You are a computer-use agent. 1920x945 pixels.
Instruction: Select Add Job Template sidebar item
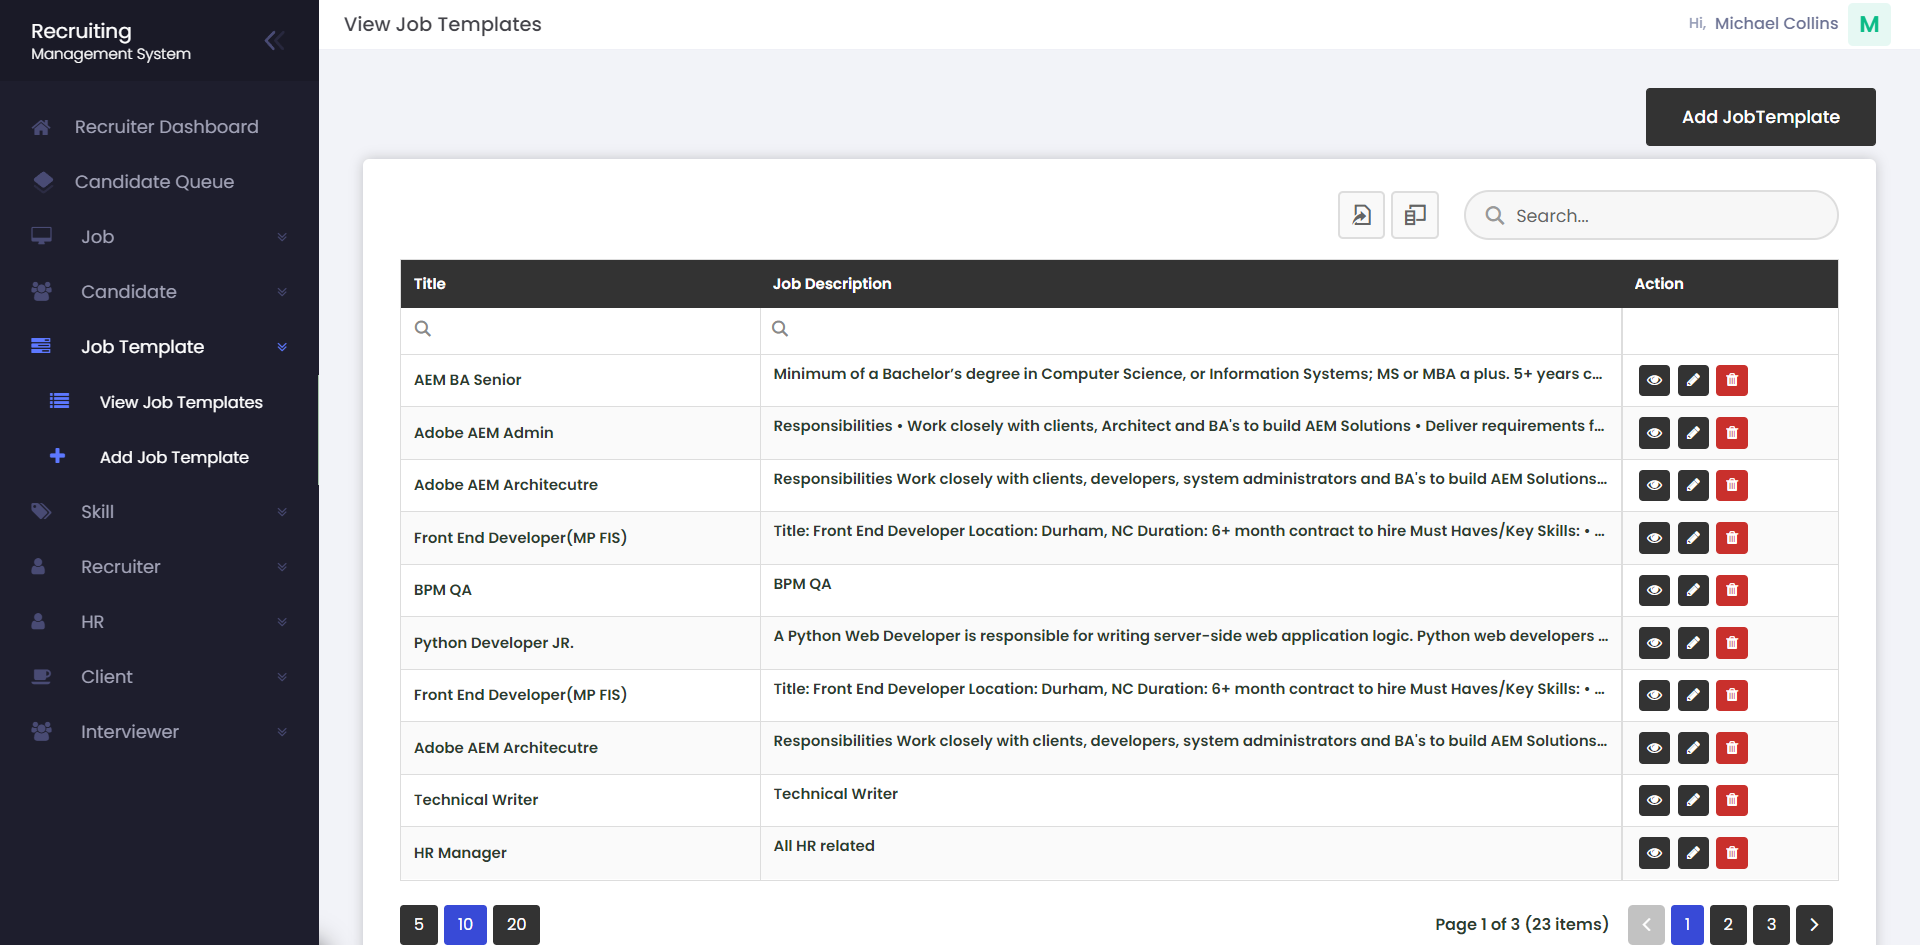[x=174, y=457]
